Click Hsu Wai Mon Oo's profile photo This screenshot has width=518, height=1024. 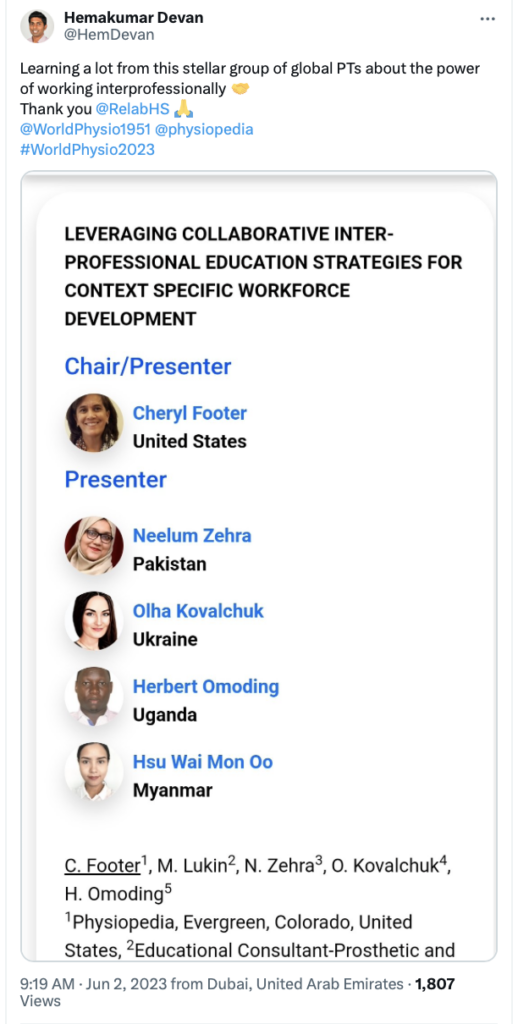(94, 771)
